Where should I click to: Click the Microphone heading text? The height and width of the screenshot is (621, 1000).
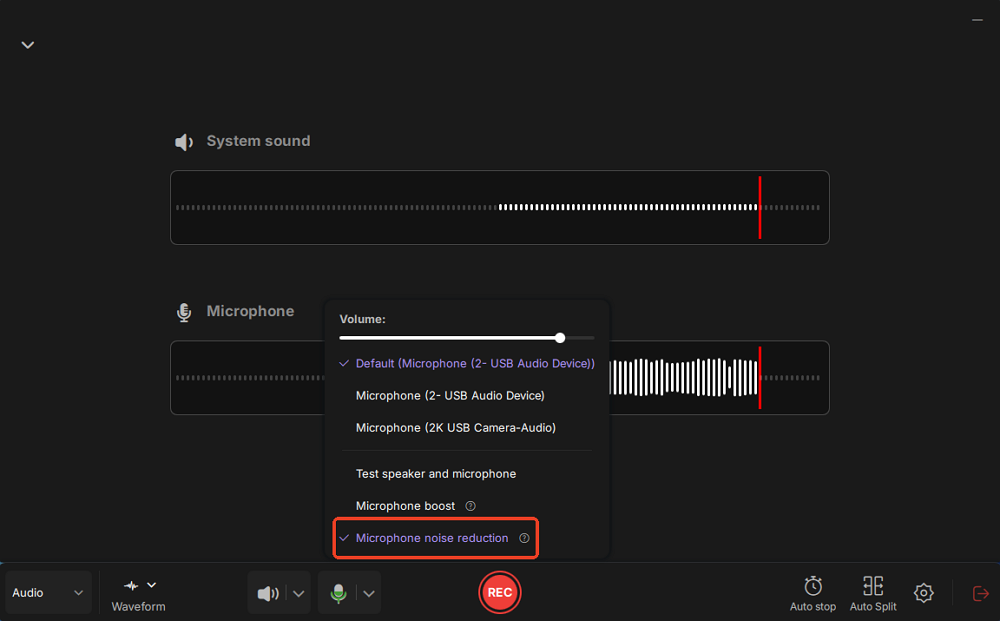250,311
